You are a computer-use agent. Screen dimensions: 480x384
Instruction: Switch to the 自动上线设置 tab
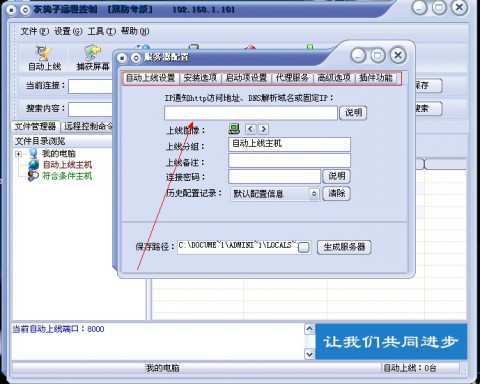click(x=151, y=78)
